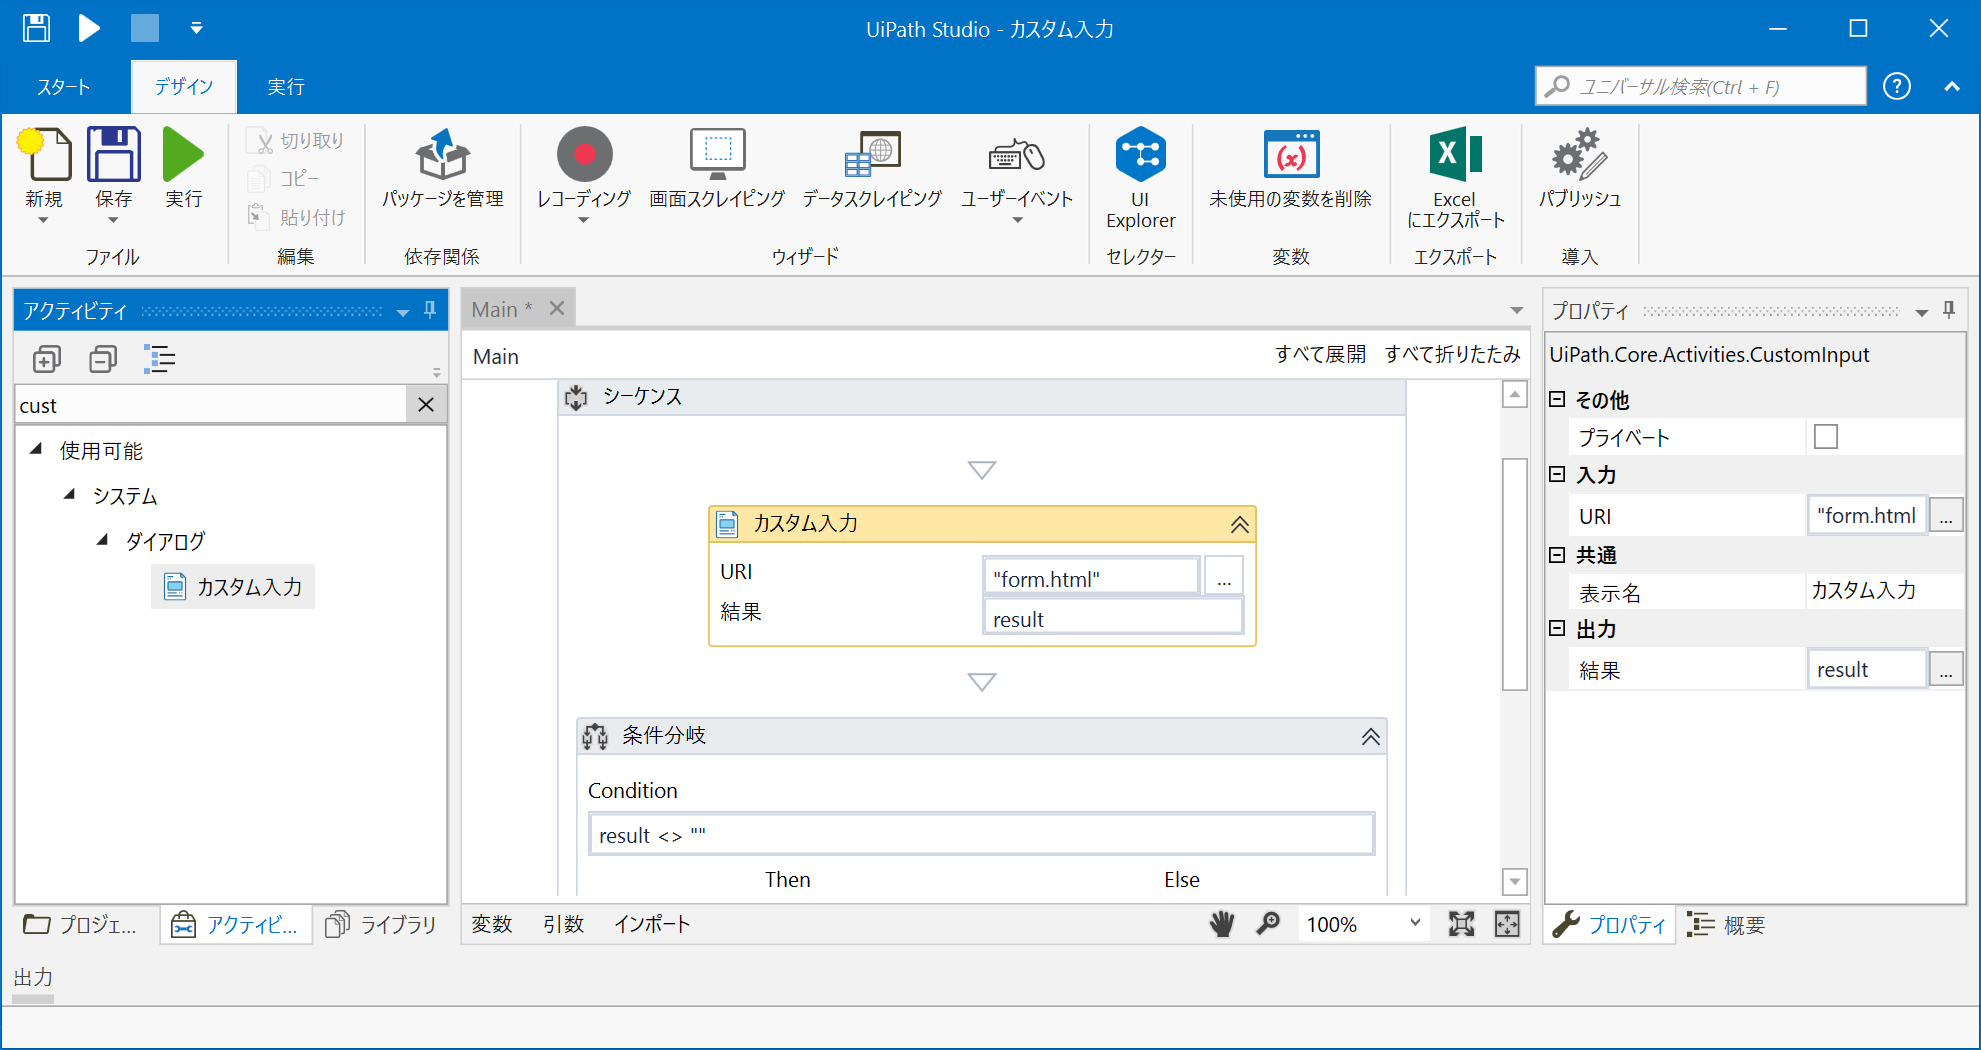The image size is (1981, 1050).
Task: Collapse the 条件分岐 activity
Action: pyautogui.click(x=1370, y=737)
